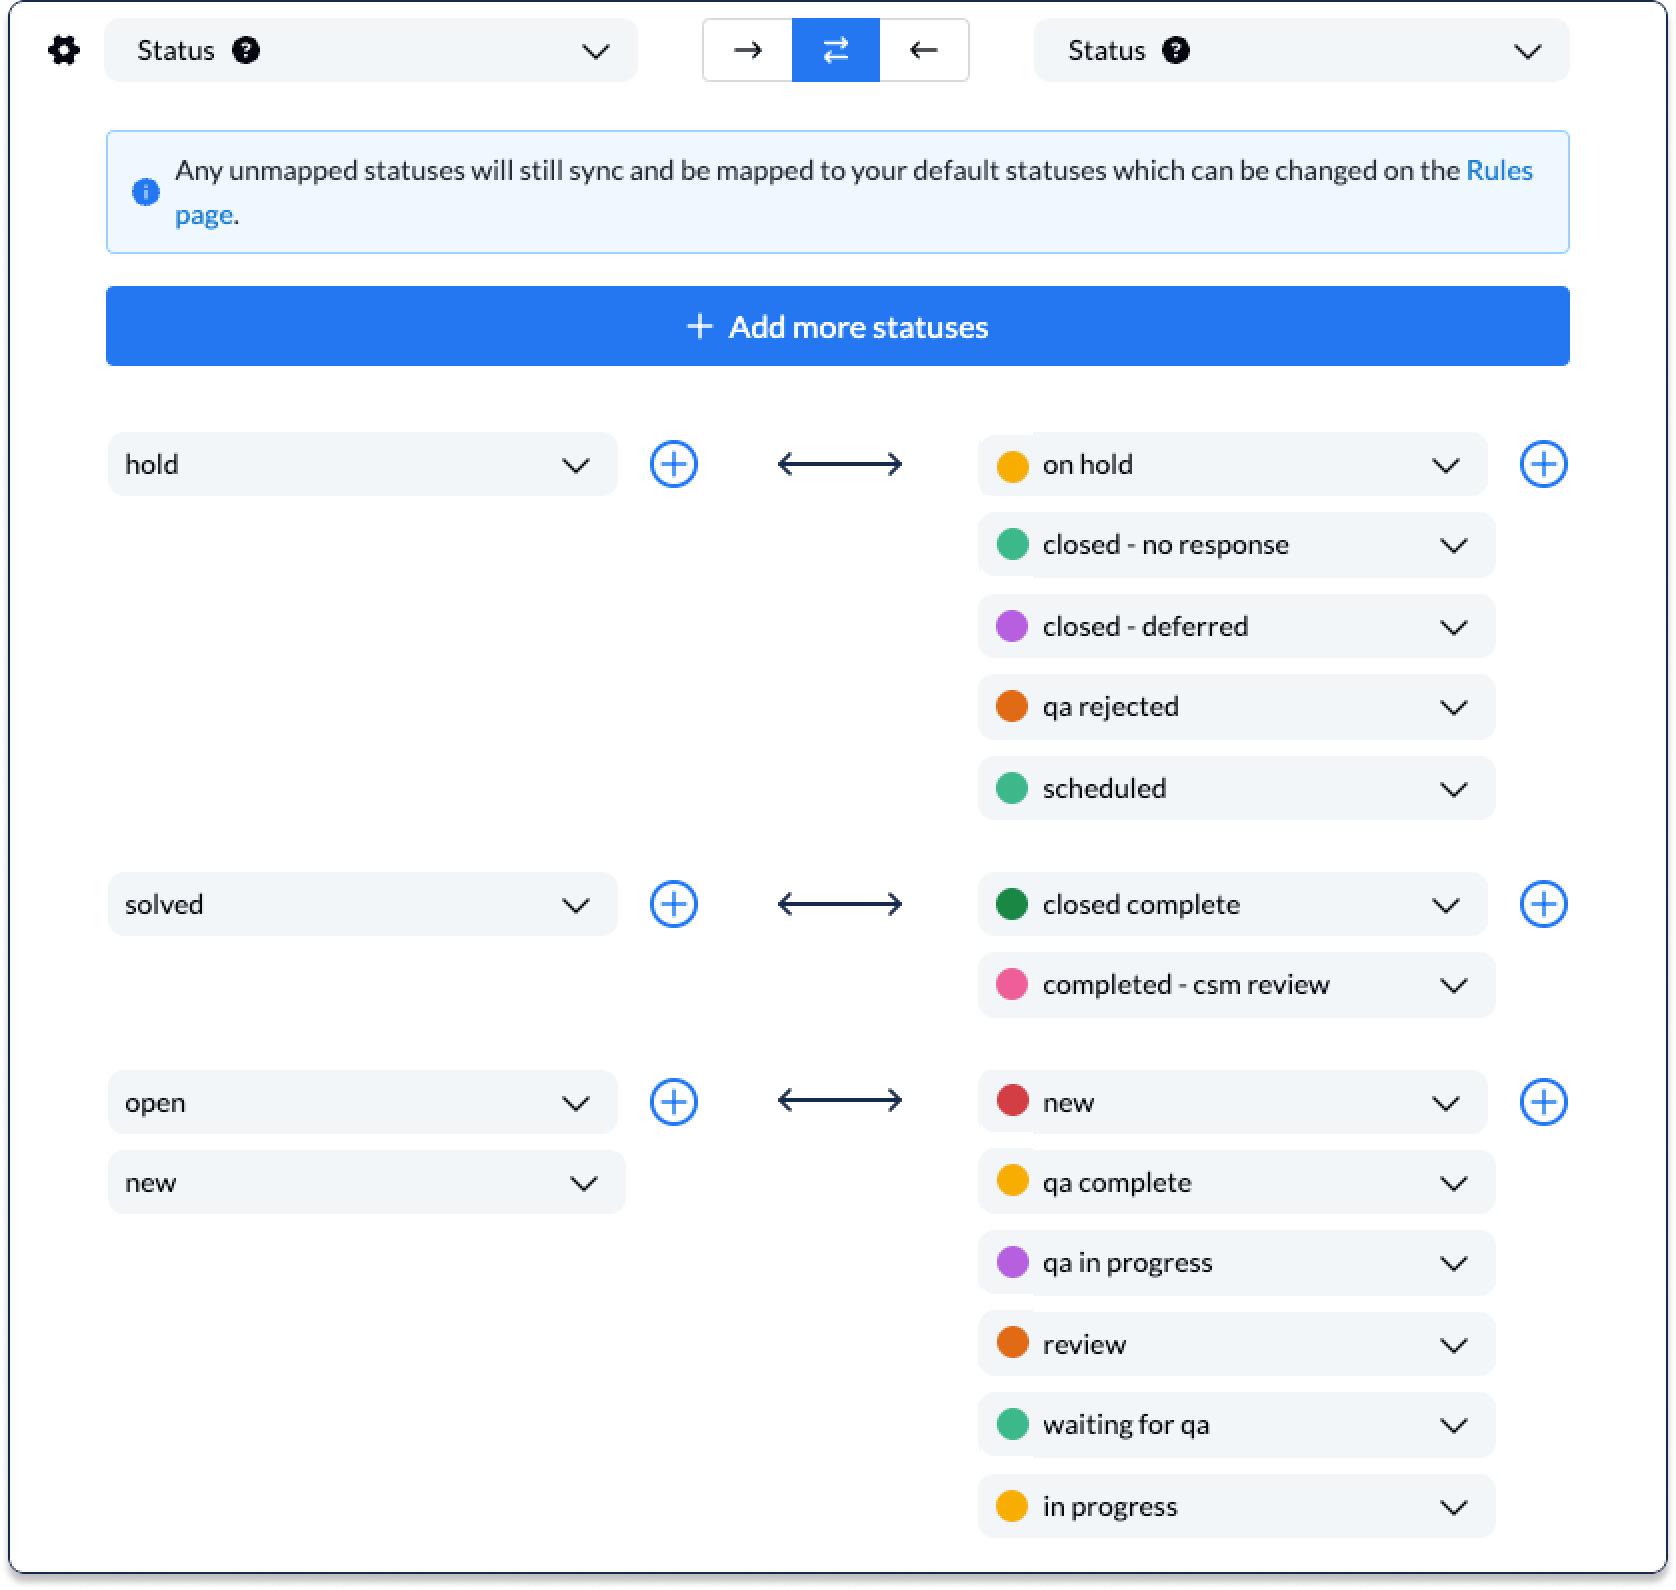Click the settings gear icon
The height and width of the screenshot is (1590, 1676).
[63, 50]
